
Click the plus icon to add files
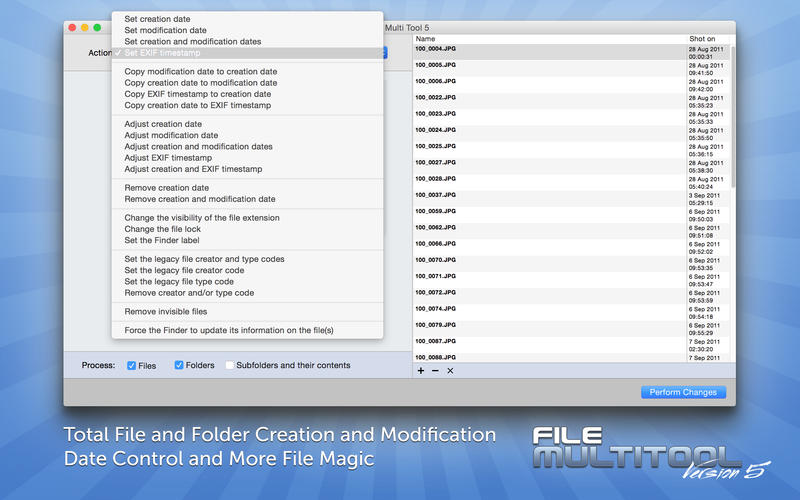coord(421,371)
